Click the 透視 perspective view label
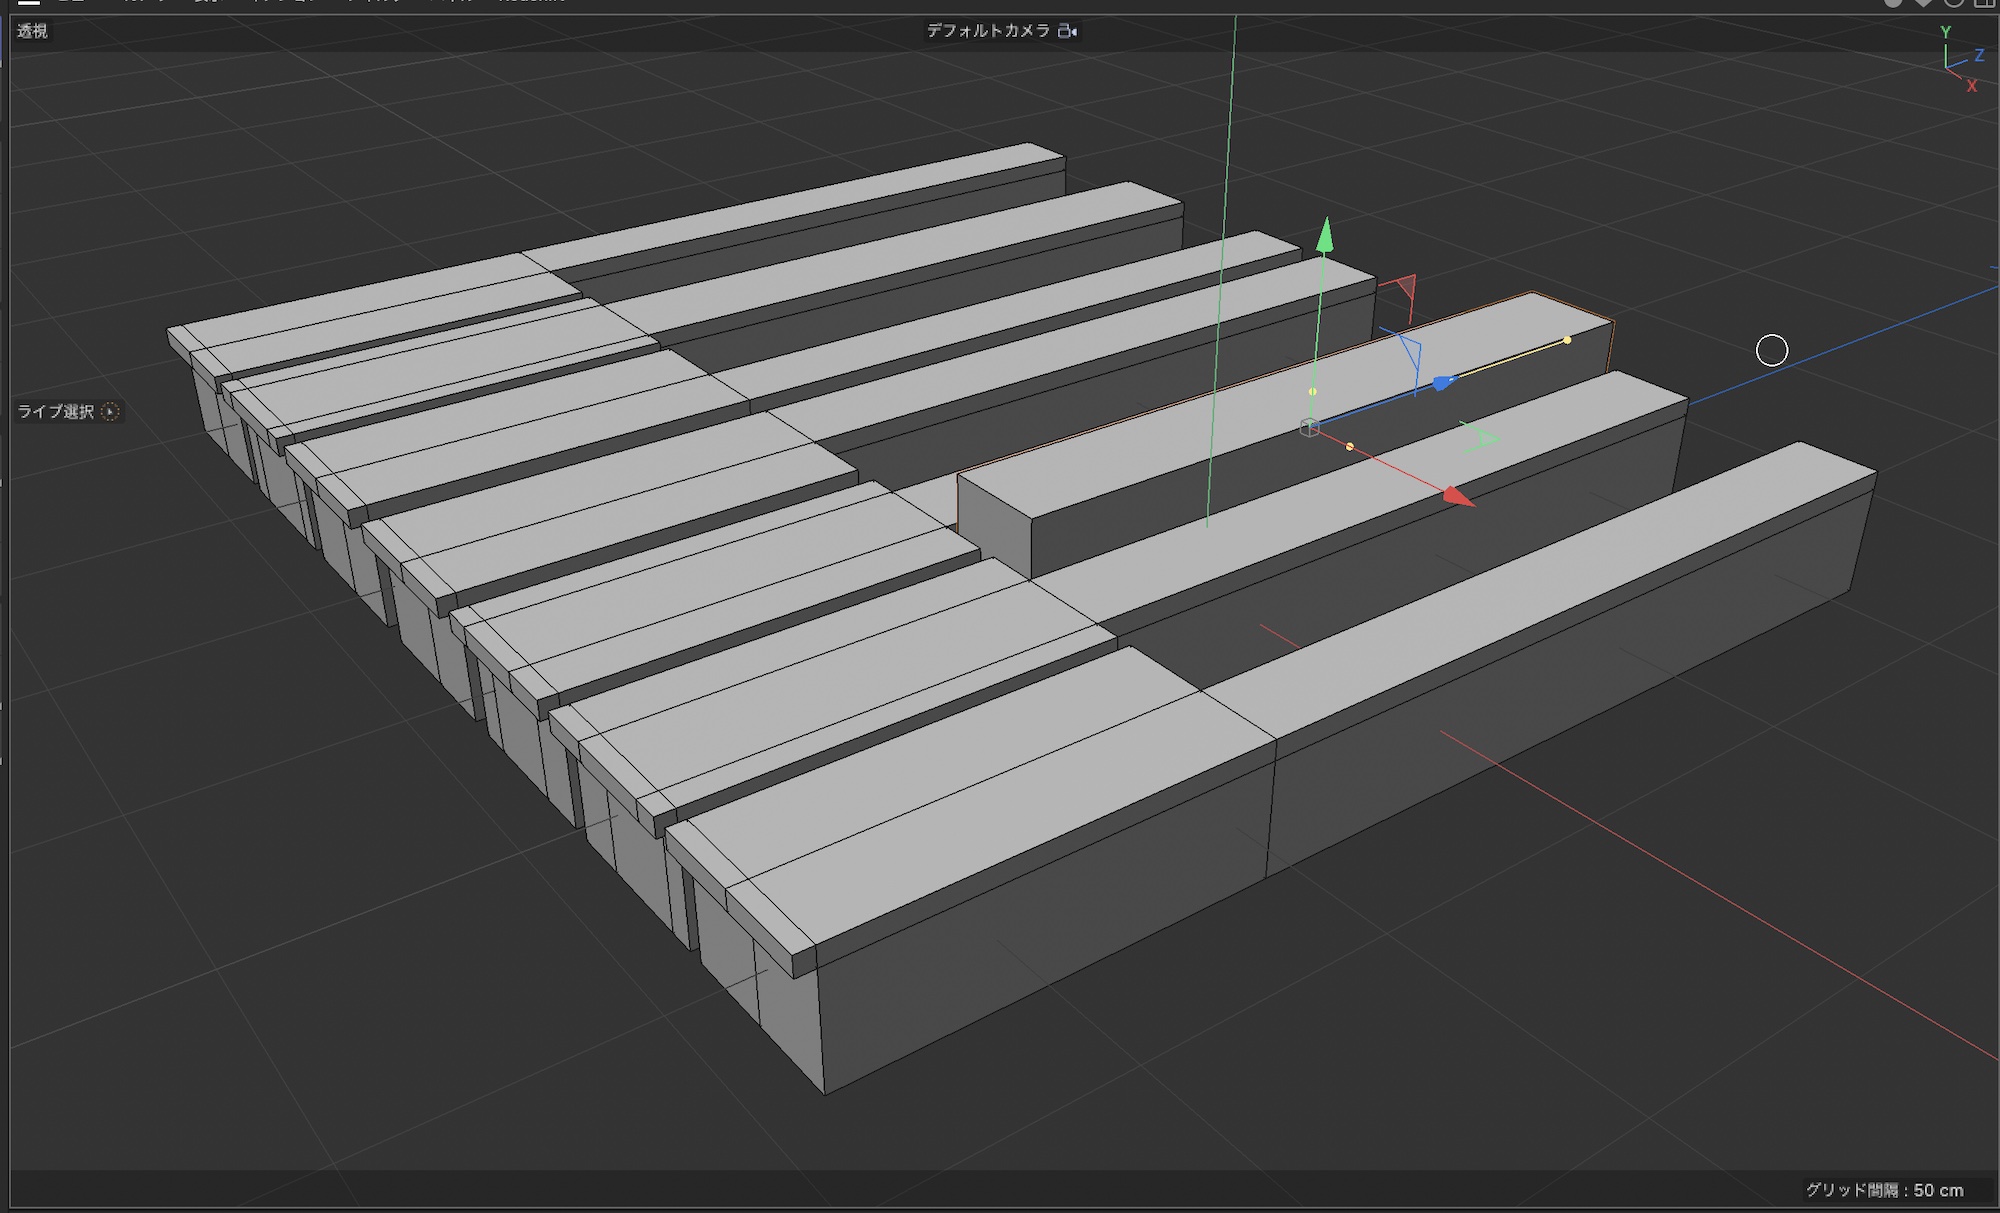2000x1213 pixels. [x=32, y=31]
